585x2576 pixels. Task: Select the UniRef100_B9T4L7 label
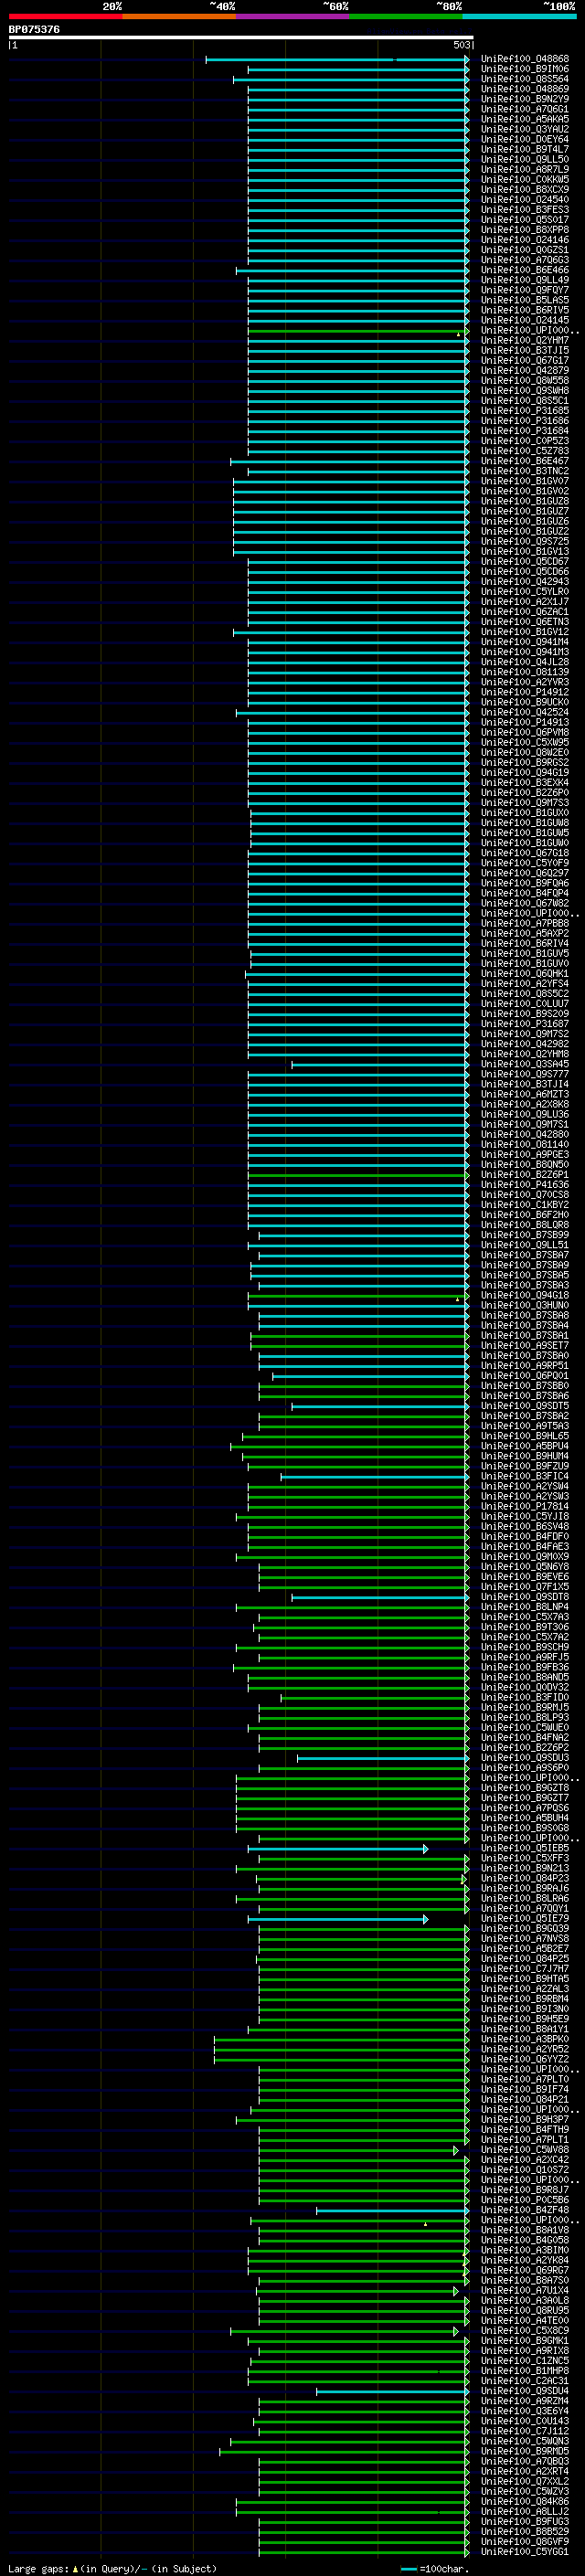pos(524,149)
